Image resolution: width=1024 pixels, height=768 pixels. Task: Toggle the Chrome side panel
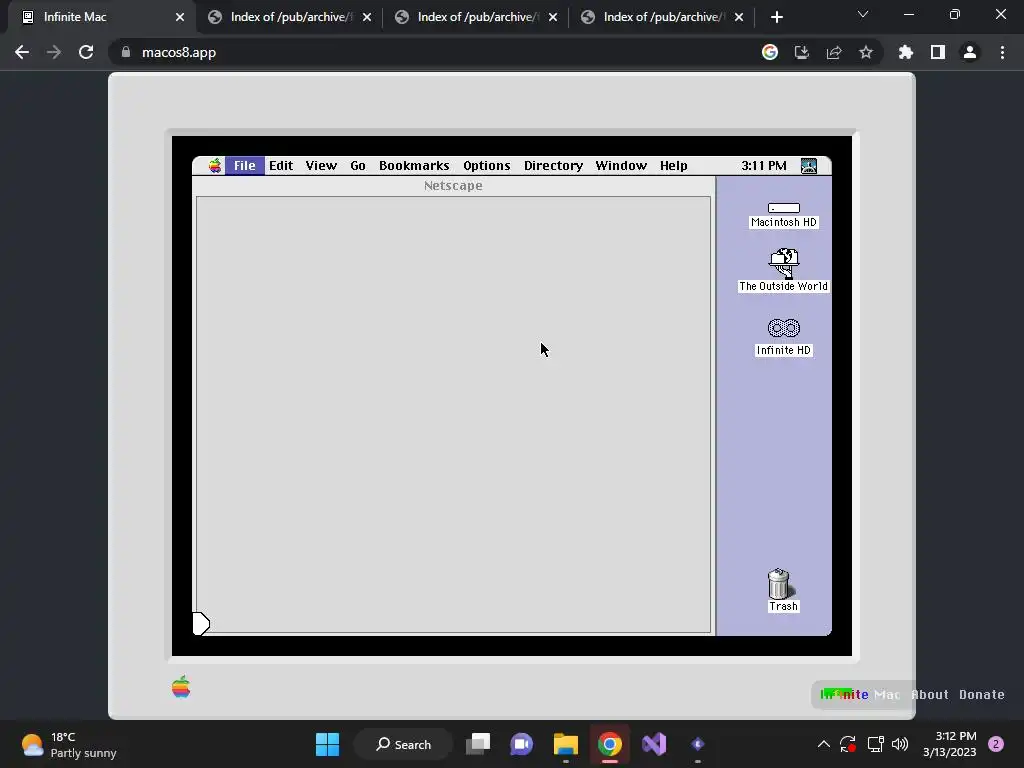point(938,52)
